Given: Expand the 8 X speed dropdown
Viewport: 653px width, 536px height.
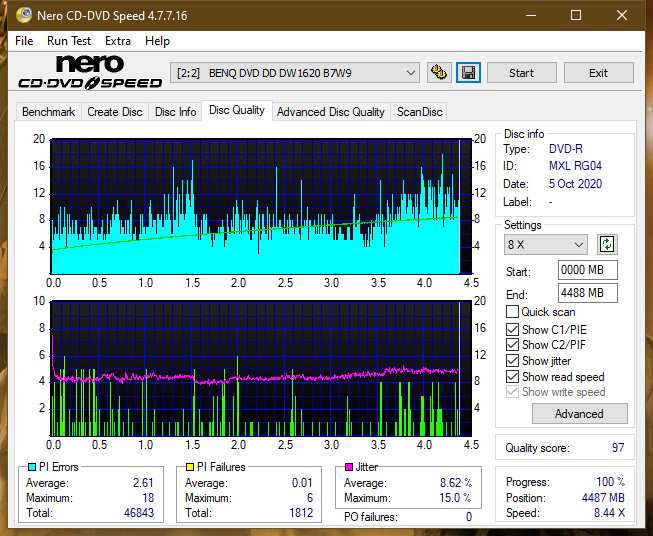Looking at the screenshot, I should click(546, 244).
